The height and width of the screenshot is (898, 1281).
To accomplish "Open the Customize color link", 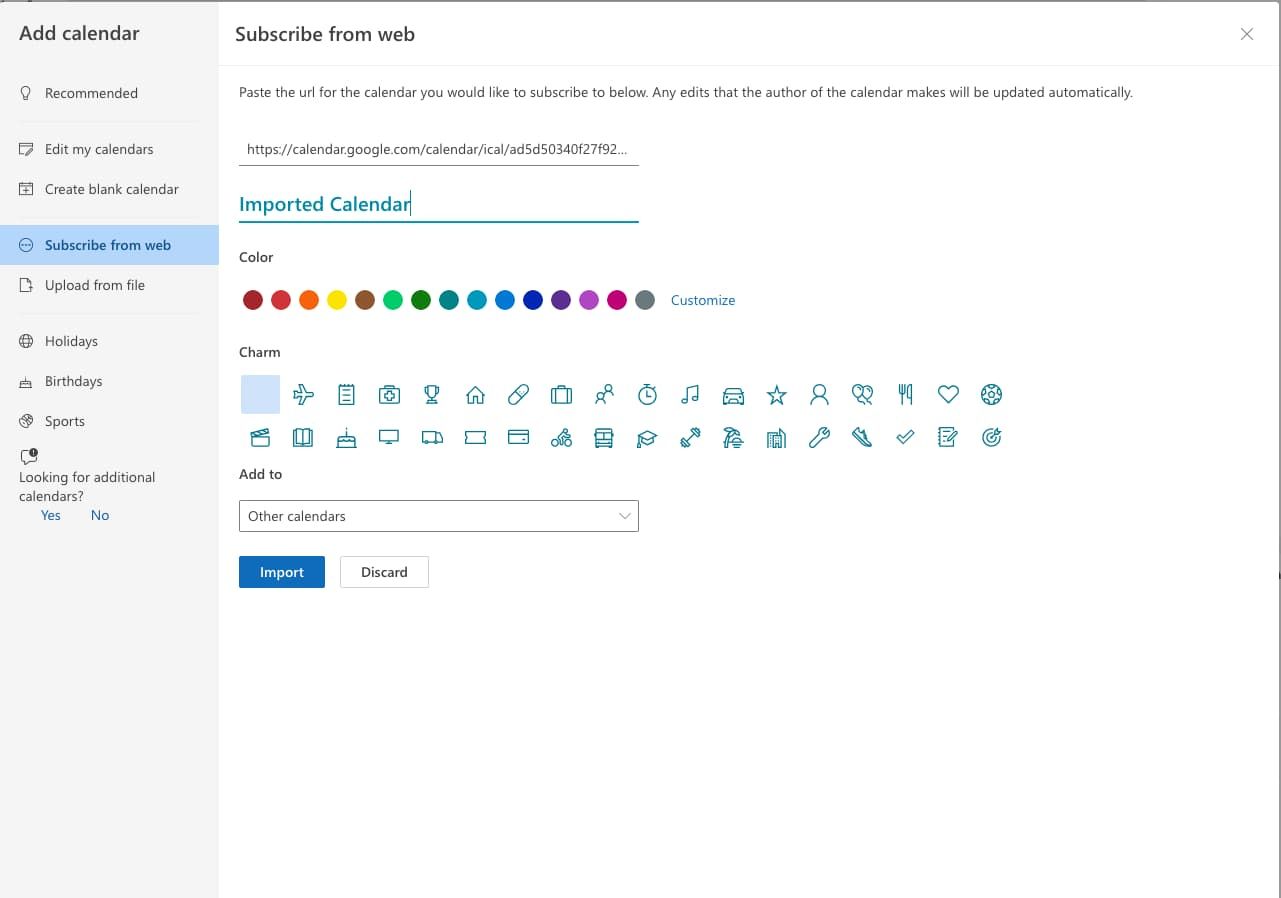I will [x=703, y=300].
